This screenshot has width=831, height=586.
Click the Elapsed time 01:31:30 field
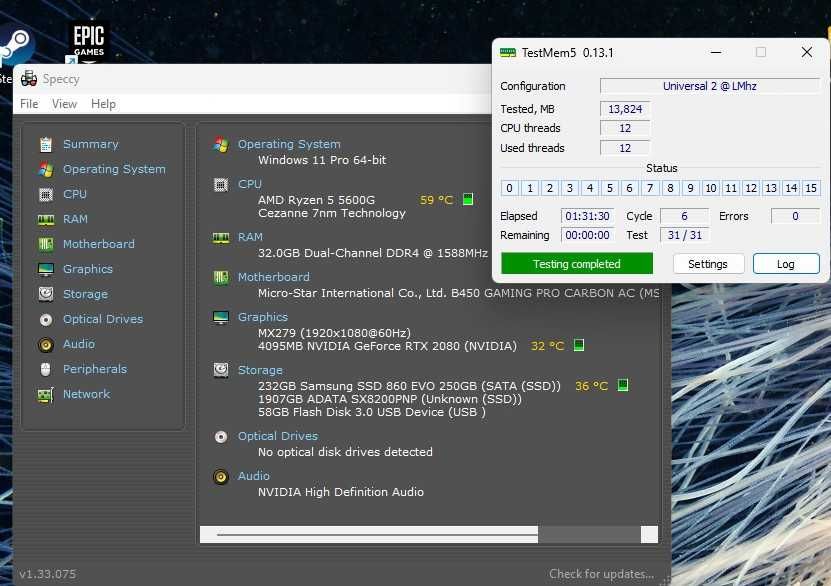pyautogui.click(x=587, y=216)
